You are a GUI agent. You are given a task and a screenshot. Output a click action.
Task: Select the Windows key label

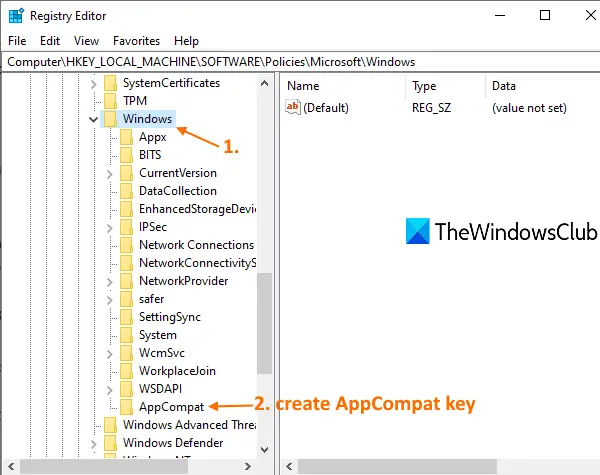[x=147, y=119]
